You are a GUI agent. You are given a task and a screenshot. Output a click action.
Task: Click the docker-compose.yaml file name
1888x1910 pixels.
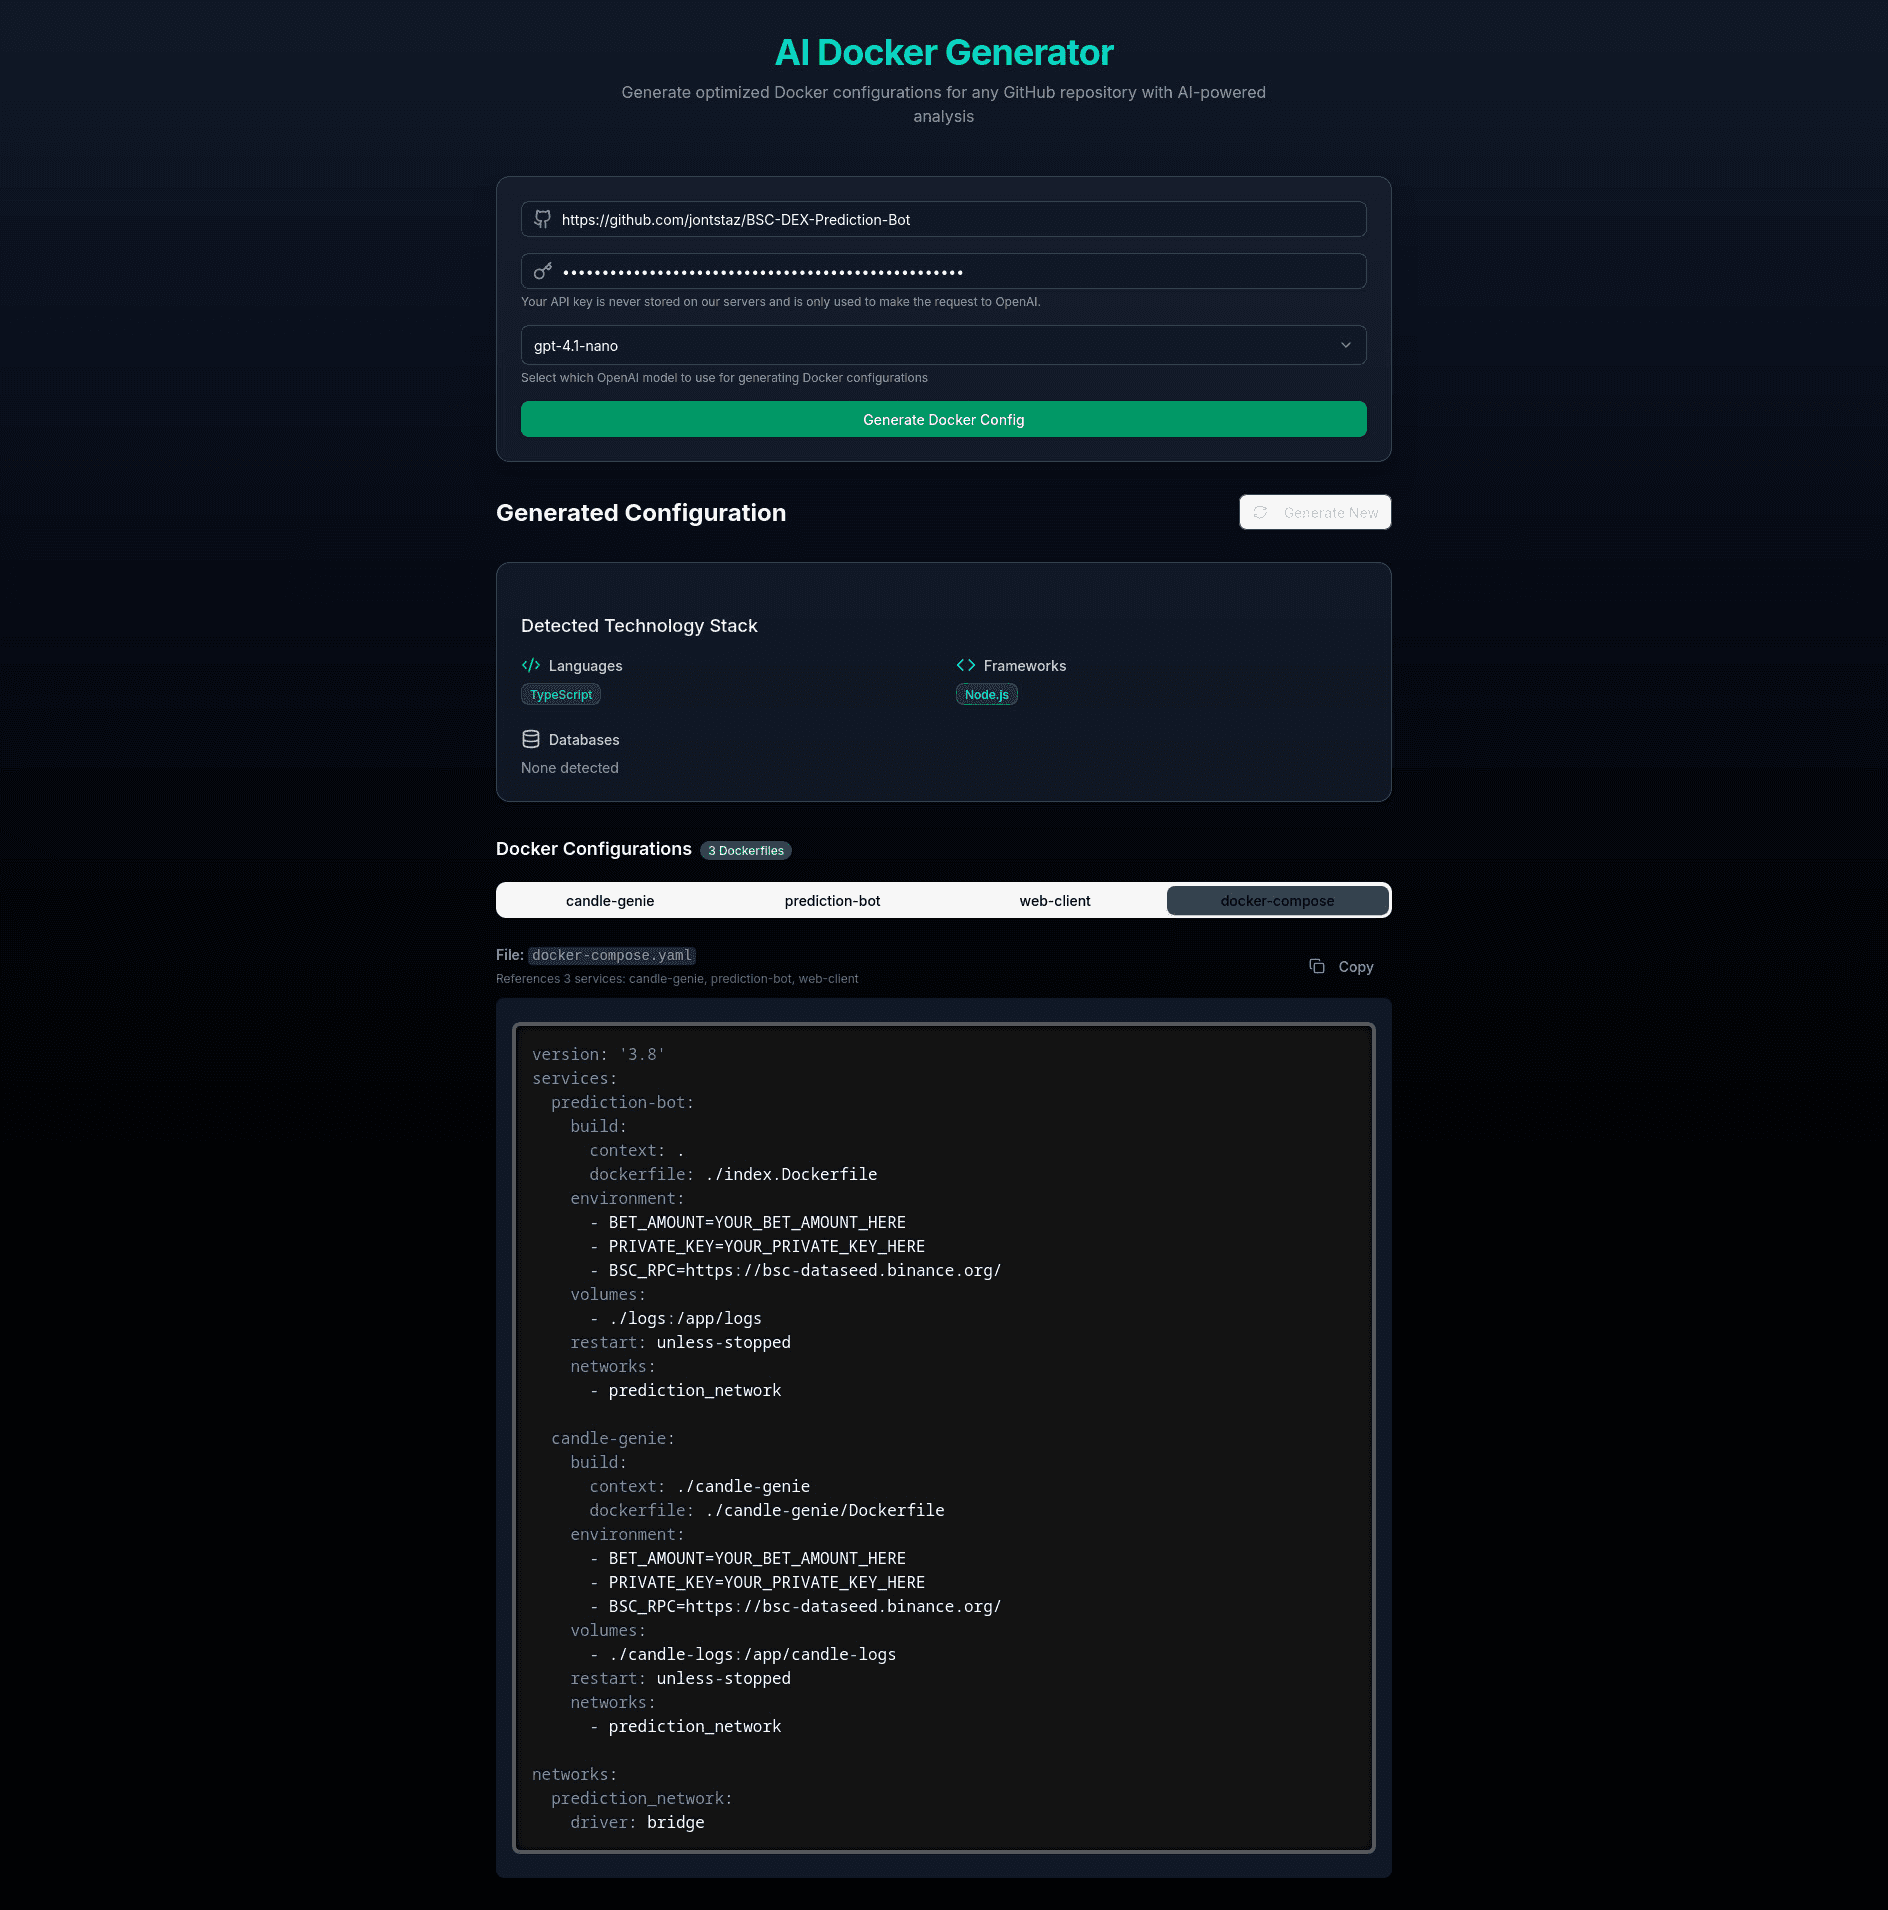tap(612, 956)
